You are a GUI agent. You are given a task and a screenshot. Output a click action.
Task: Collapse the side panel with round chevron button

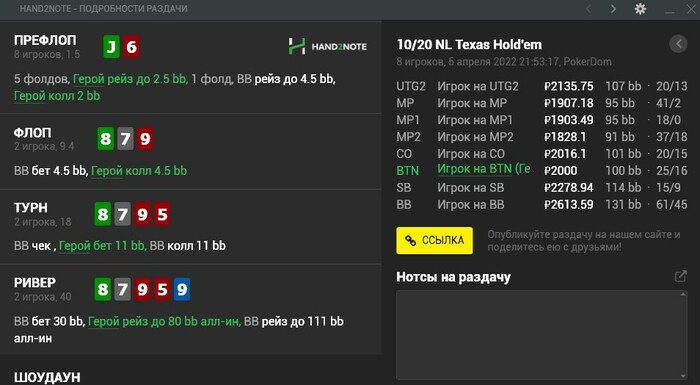678,44
